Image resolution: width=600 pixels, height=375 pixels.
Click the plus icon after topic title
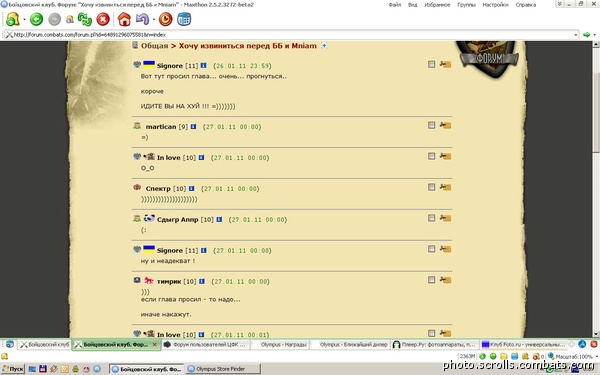(x=324, y=46)
